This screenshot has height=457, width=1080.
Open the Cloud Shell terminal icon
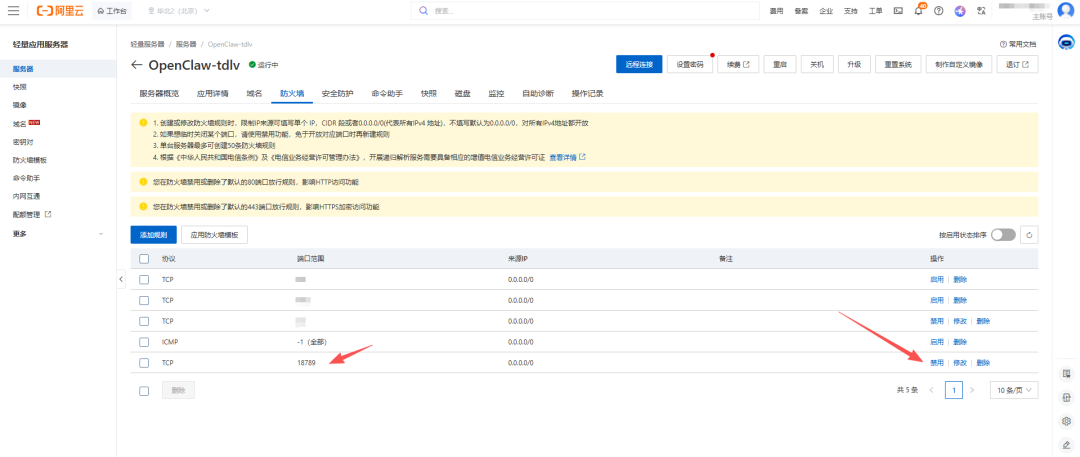coord(898,10)
